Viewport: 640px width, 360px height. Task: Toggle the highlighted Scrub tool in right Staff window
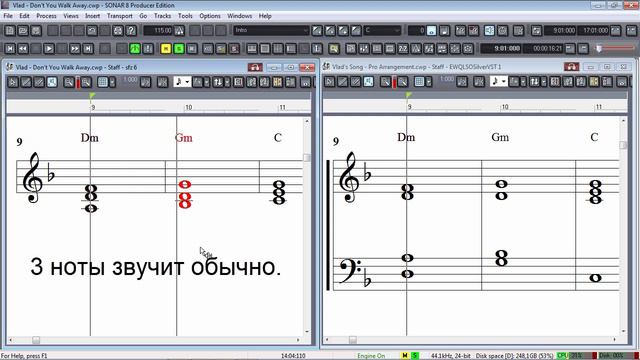(x=368, y=82)
